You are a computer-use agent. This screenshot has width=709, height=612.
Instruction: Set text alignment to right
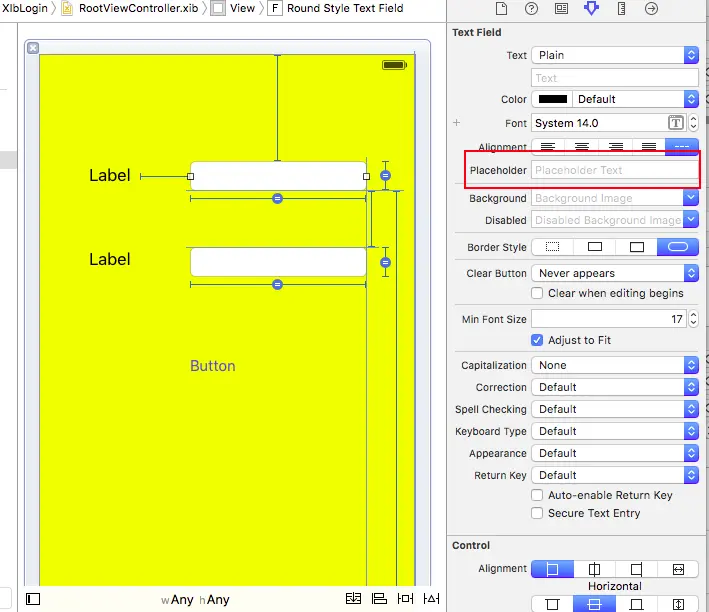(x=615, y=147)
